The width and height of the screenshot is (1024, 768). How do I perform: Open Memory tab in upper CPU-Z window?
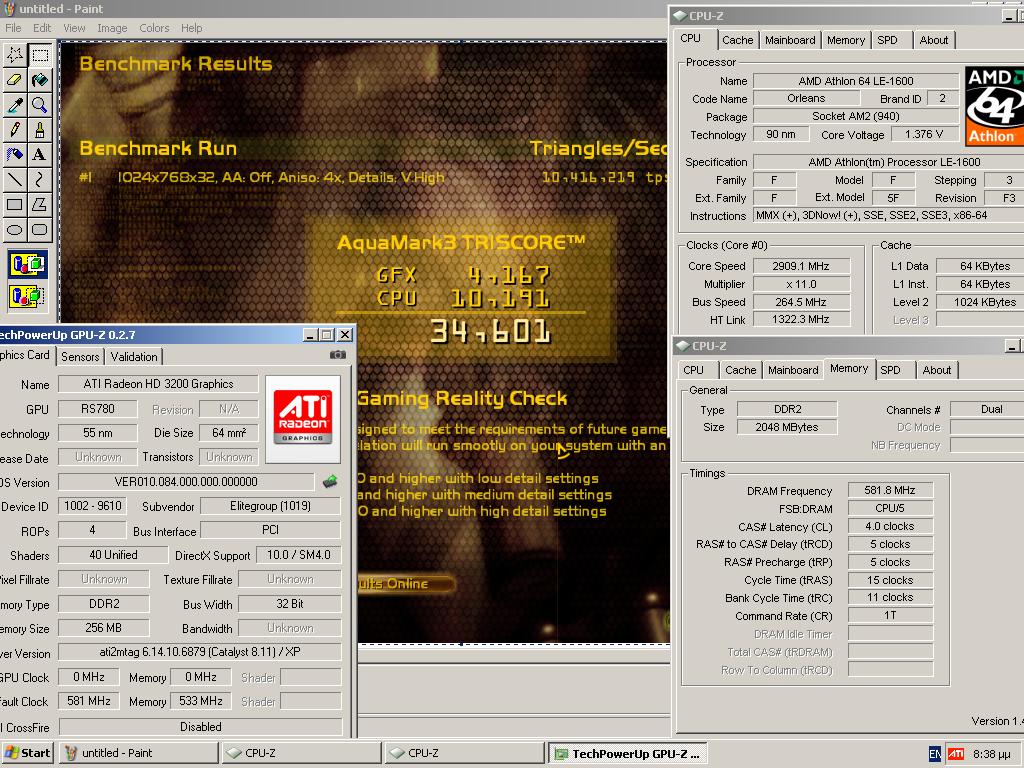pos(846,40)
